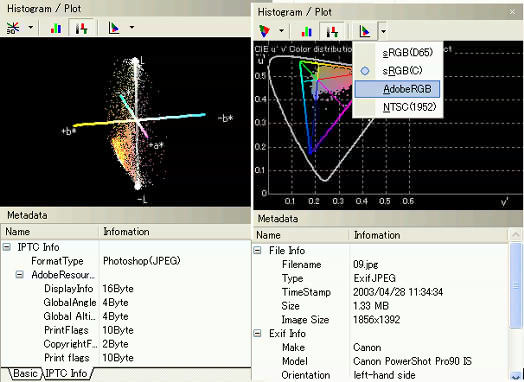Click the Canon PowerShot Pro90 IS value
The height and width of the screenshot is (382, 524).
(412, 361)
